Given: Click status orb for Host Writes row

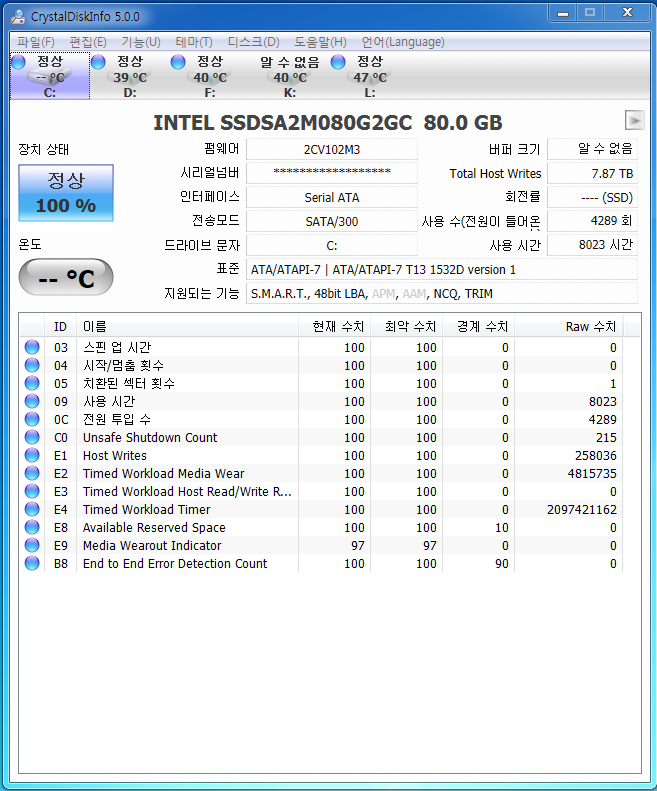Looking at the screenshot, I should click(32, 455).
